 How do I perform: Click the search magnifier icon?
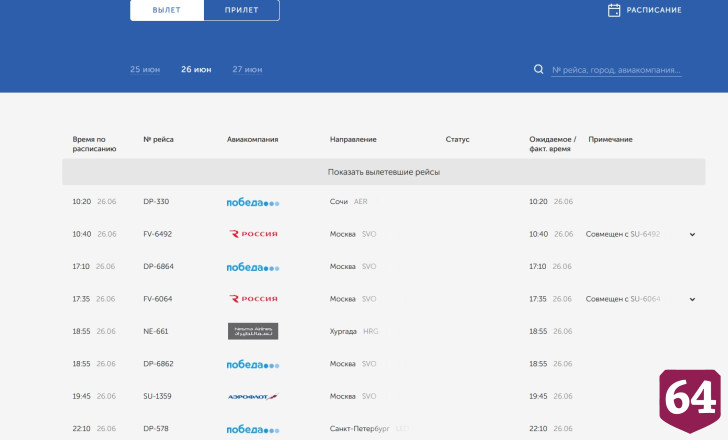pyautogui.click(x=539, y=69)
